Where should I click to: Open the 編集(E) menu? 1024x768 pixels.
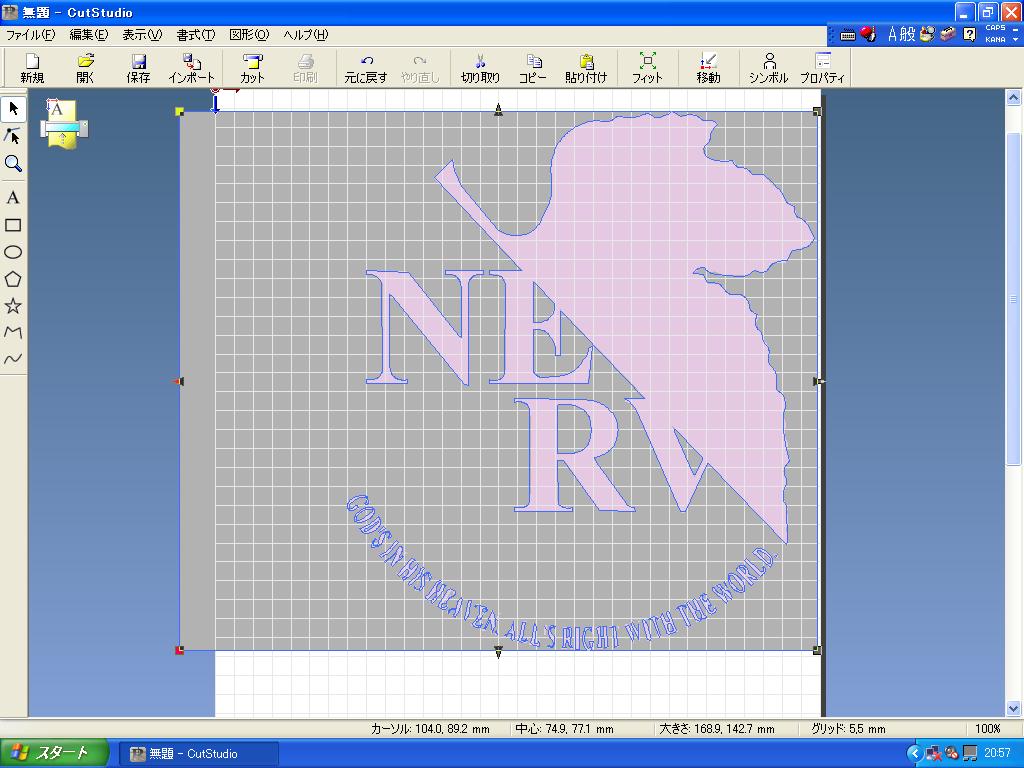[88, 35]
